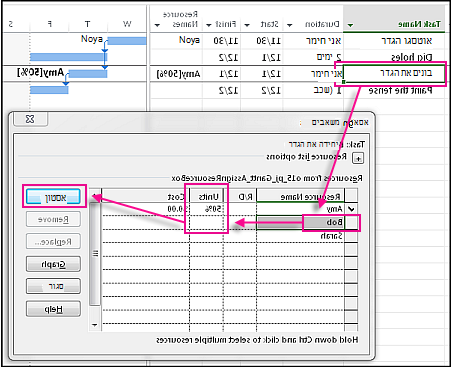Open the Duration column filter arrow
Screen dimensions: 451x369
point(290,25)
